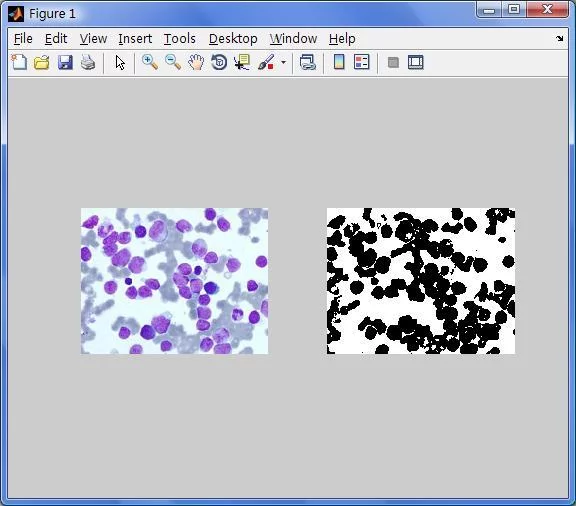This screenshot has height=506, width=576.
Task: Select the Pan hand tool
Action: tap(196, 62)
